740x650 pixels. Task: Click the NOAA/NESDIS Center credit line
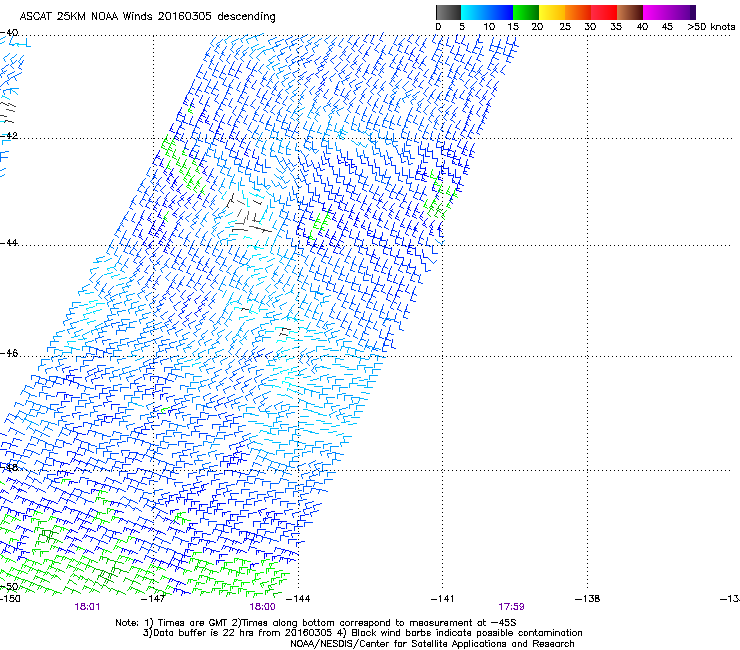point(432,644)
